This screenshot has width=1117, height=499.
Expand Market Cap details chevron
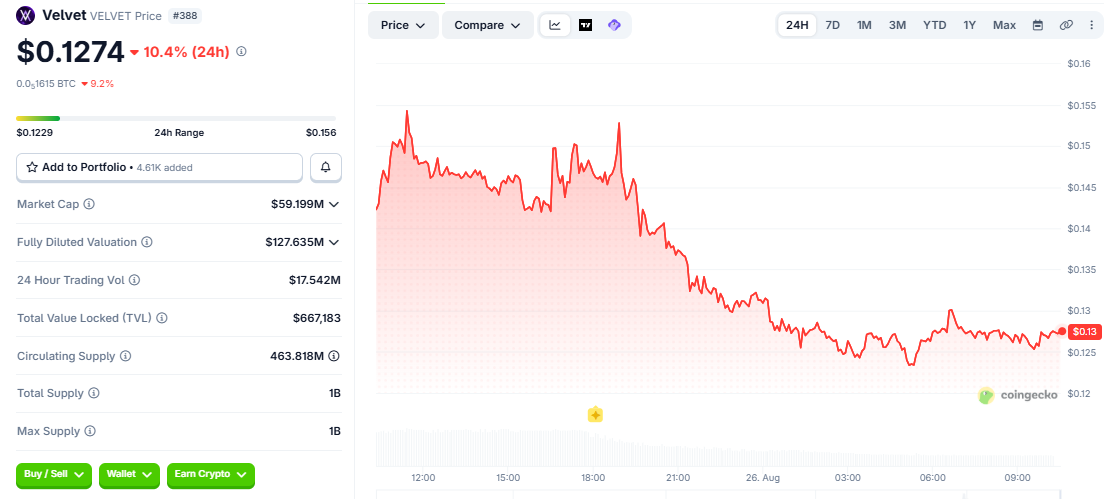coord(334,205)
